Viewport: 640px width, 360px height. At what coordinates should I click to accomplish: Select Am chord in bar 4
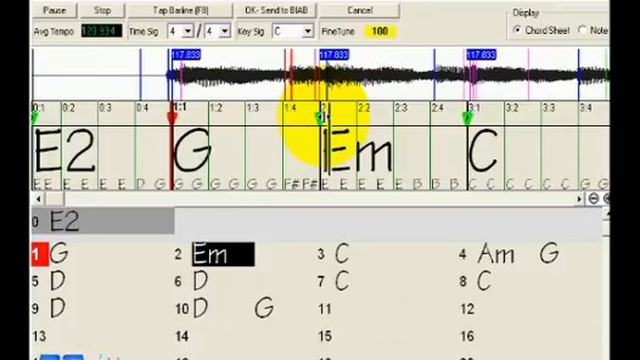(x=496, y=254)
